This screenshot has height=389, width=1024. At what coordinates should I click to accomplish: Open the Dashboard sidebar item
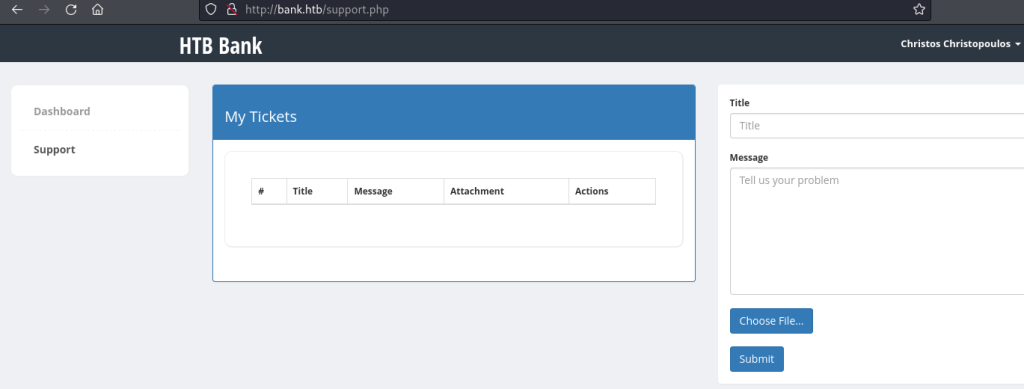coord(62,112)
